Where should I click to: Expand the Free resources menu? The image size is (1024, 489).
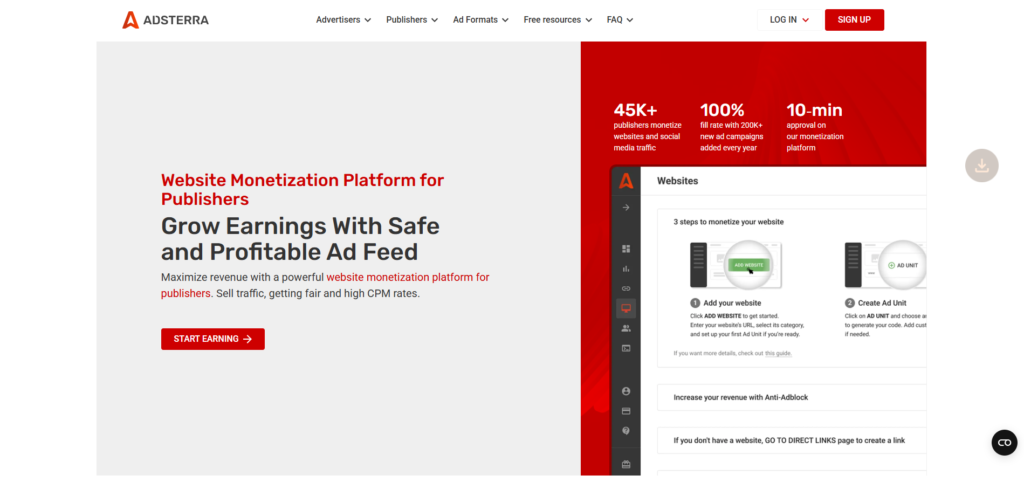point(558,20)
